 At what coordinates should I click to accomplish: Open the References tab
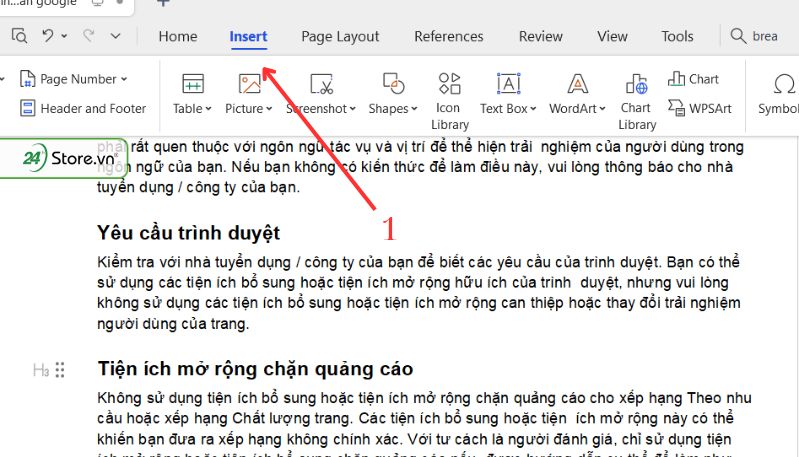point(448,36)
